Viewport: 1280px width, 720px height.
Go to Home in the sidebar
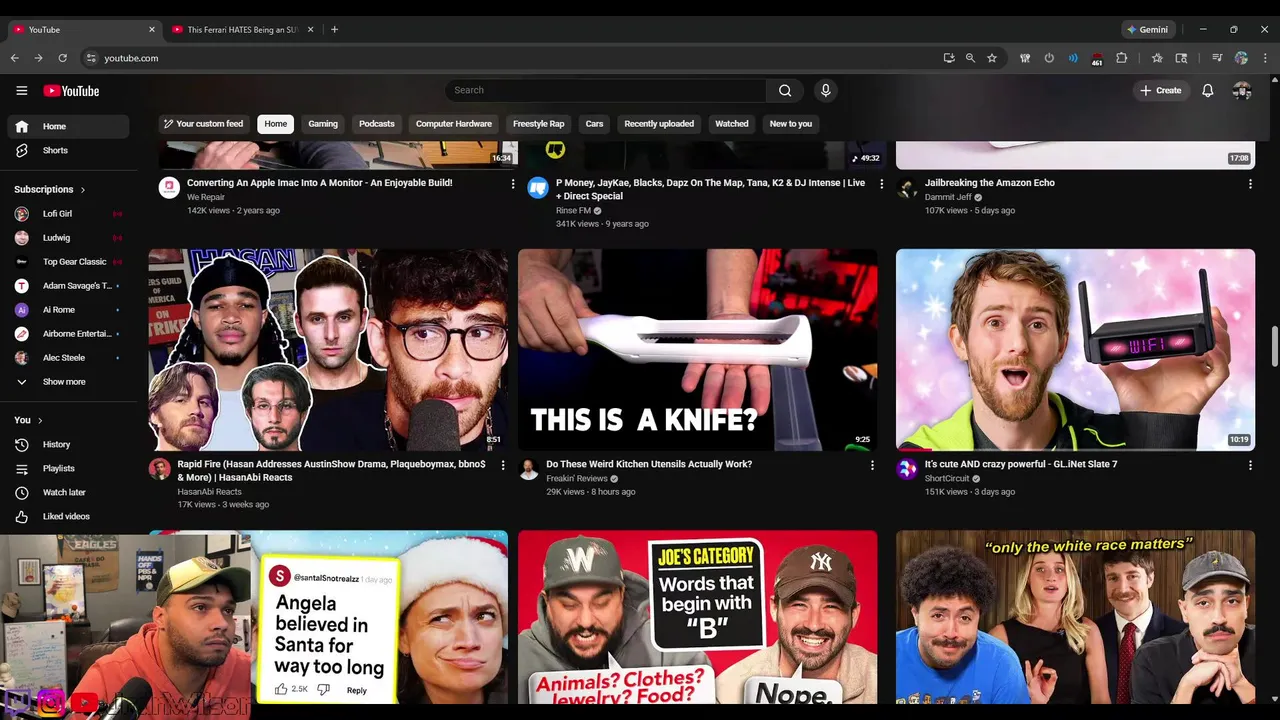coord(68,126)
